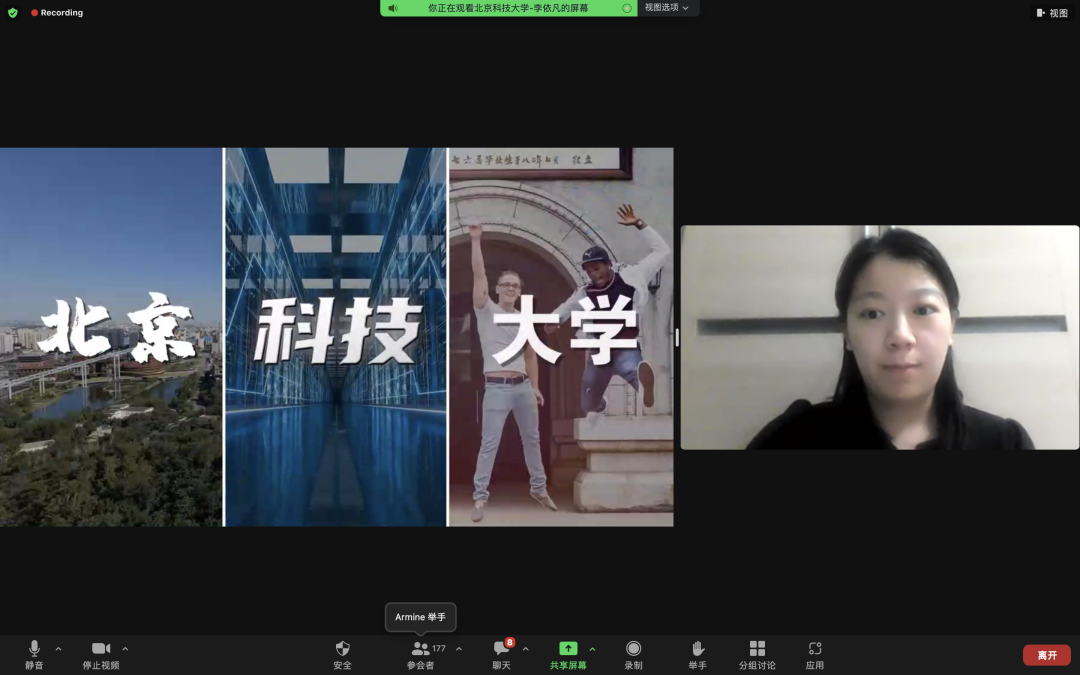Click the Armine 举手 notification tooltip
This screenshot has width=1080, height=675.
pos(420,617)
